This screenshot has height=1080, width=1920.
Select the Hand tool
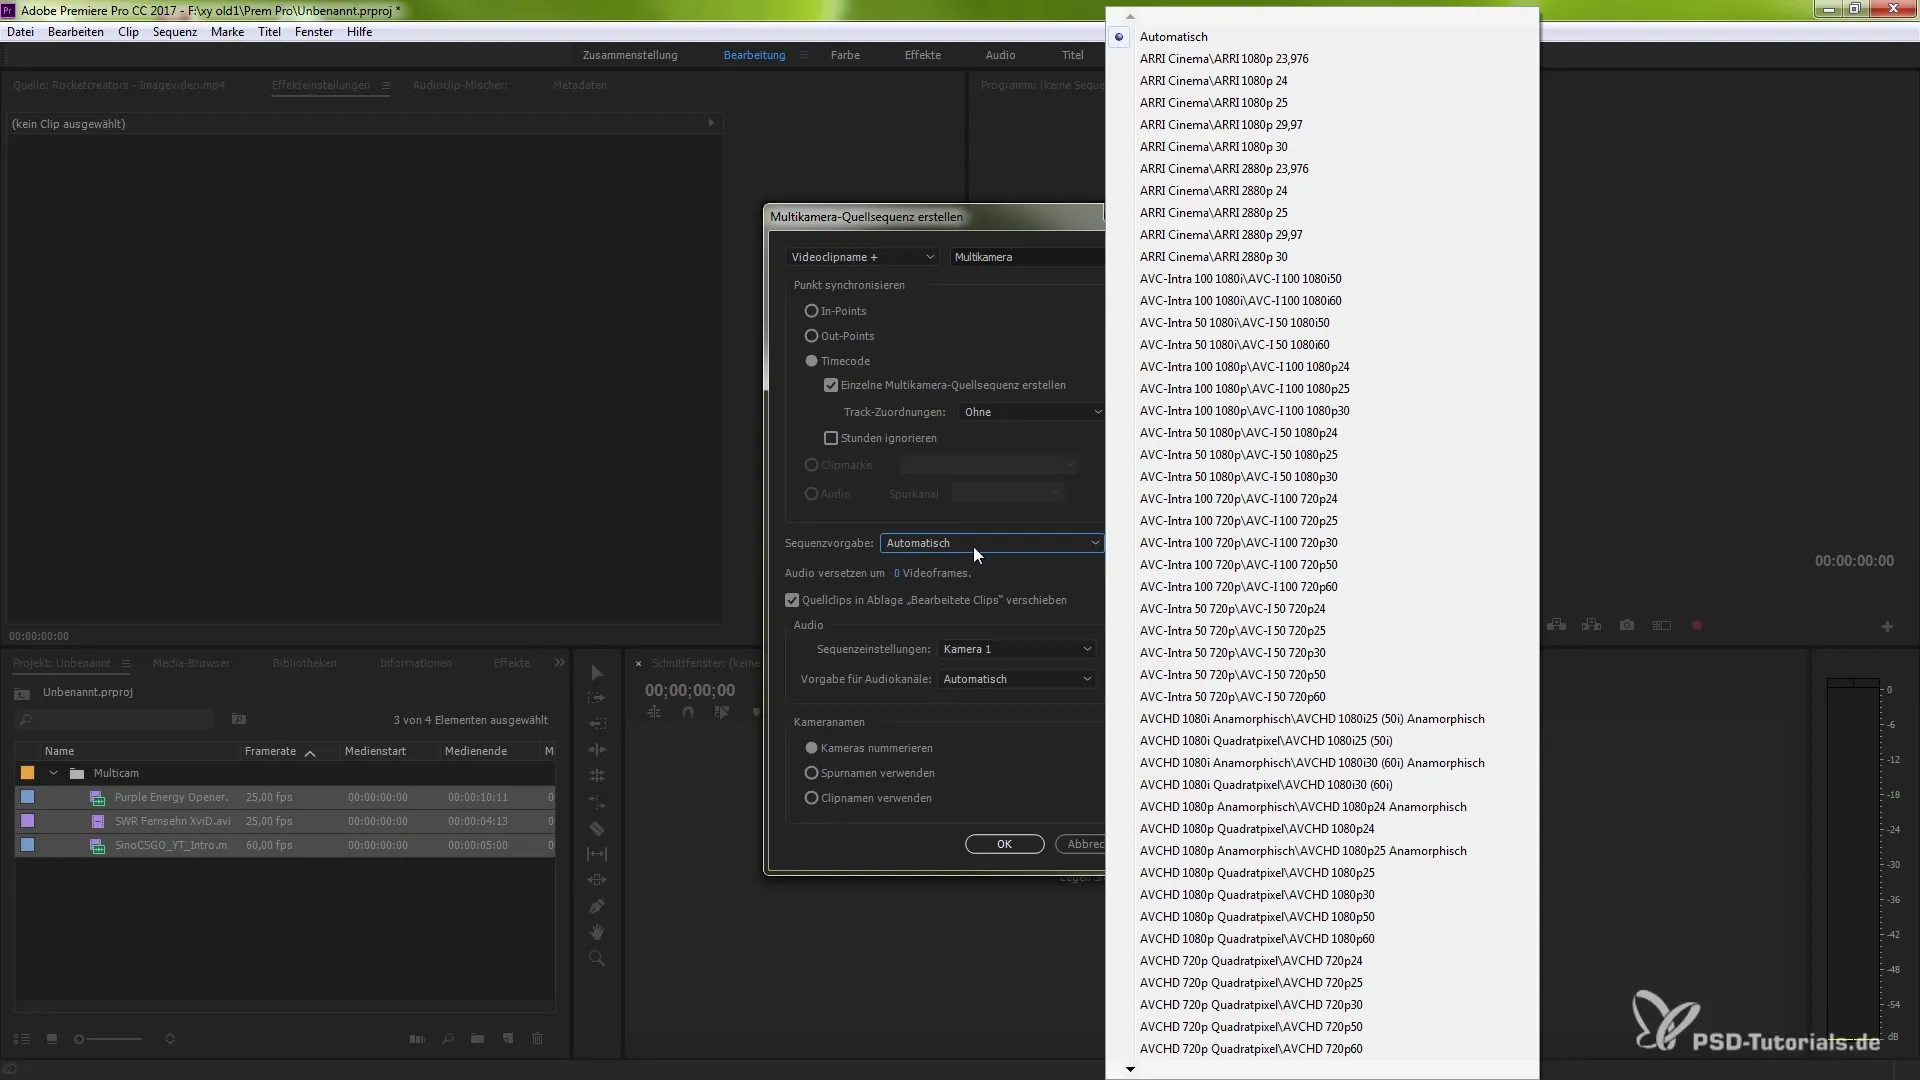pyautogui.click(x=597, y=932)
